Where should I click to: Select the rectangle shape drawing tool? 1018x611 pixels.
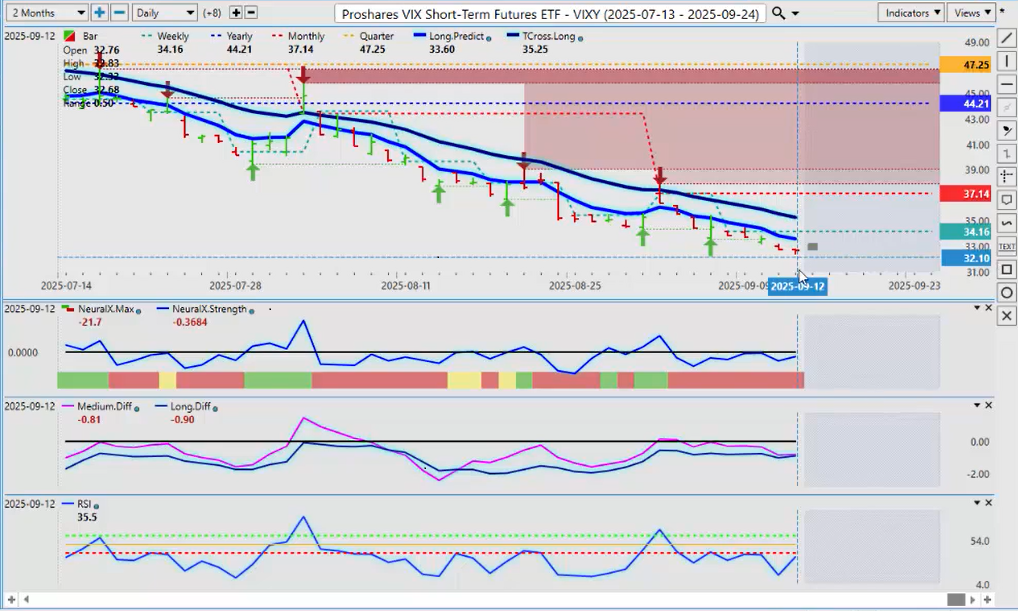[x=1006, y=269]
